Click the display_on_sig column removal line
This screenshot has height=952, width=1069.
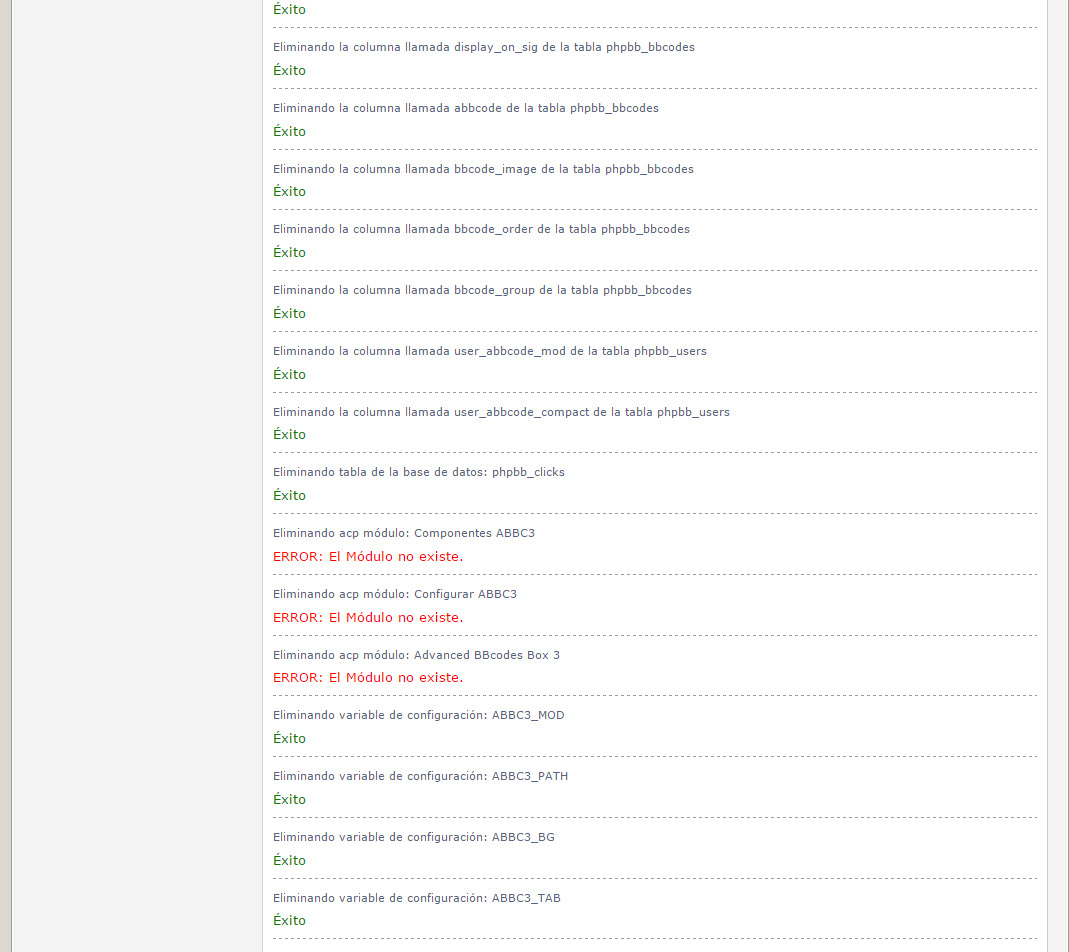click(483, 47)
